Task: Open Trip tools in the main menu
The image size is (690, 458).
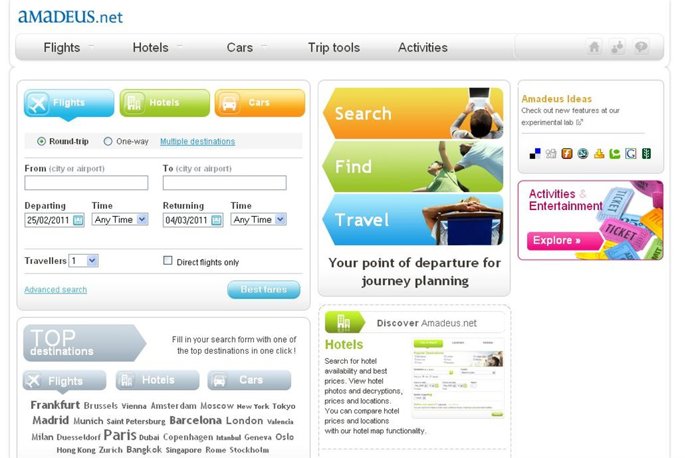Action: (334, 48)
